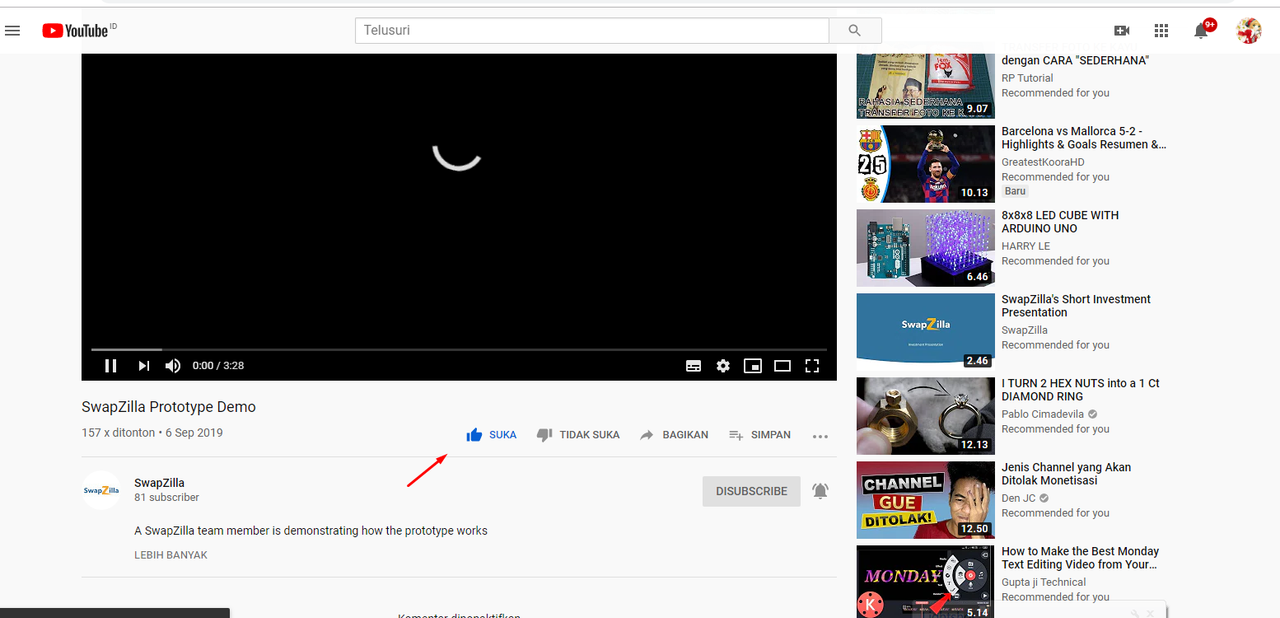The width and height of the screenshot is (1280, 618).
Task: Toggle channel notification bell
Action: (820, 491)
